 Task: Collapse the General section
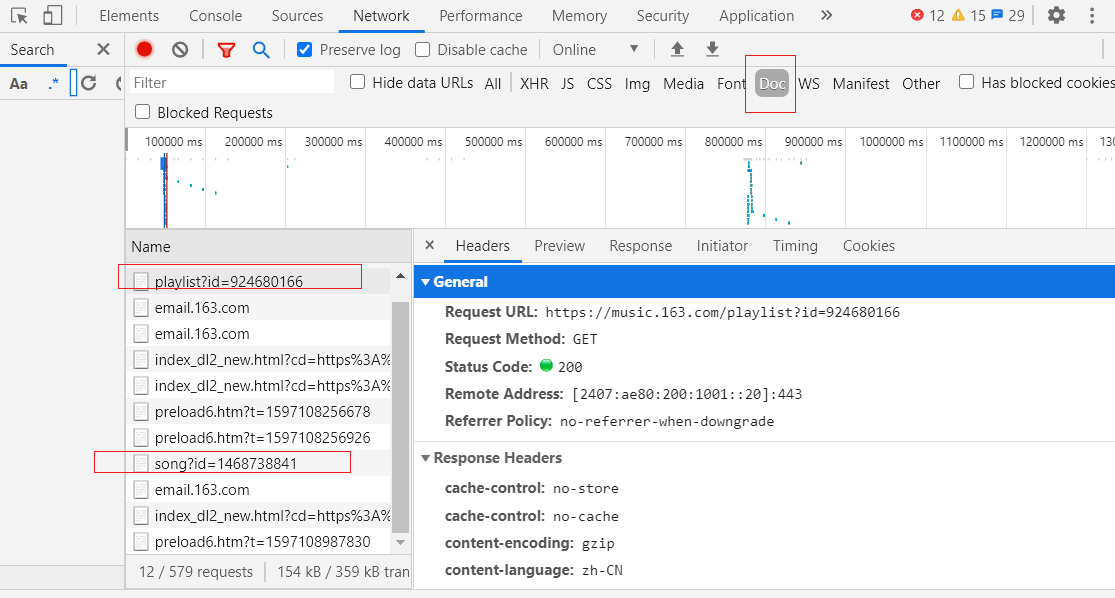click(425, 282)
